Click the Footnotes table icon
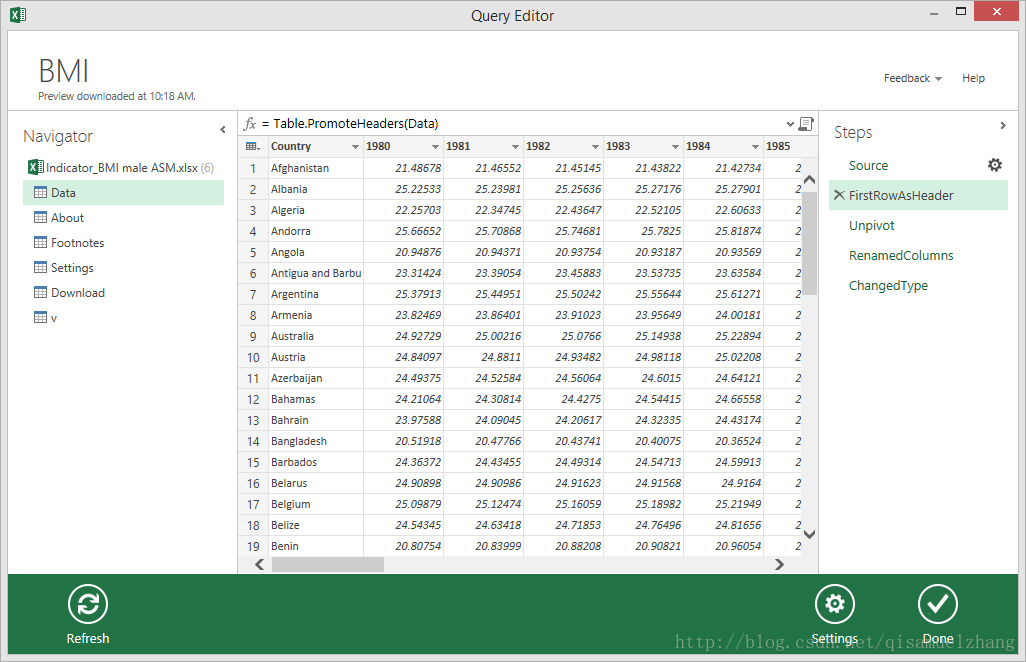1026x662 pixels. 41,242
